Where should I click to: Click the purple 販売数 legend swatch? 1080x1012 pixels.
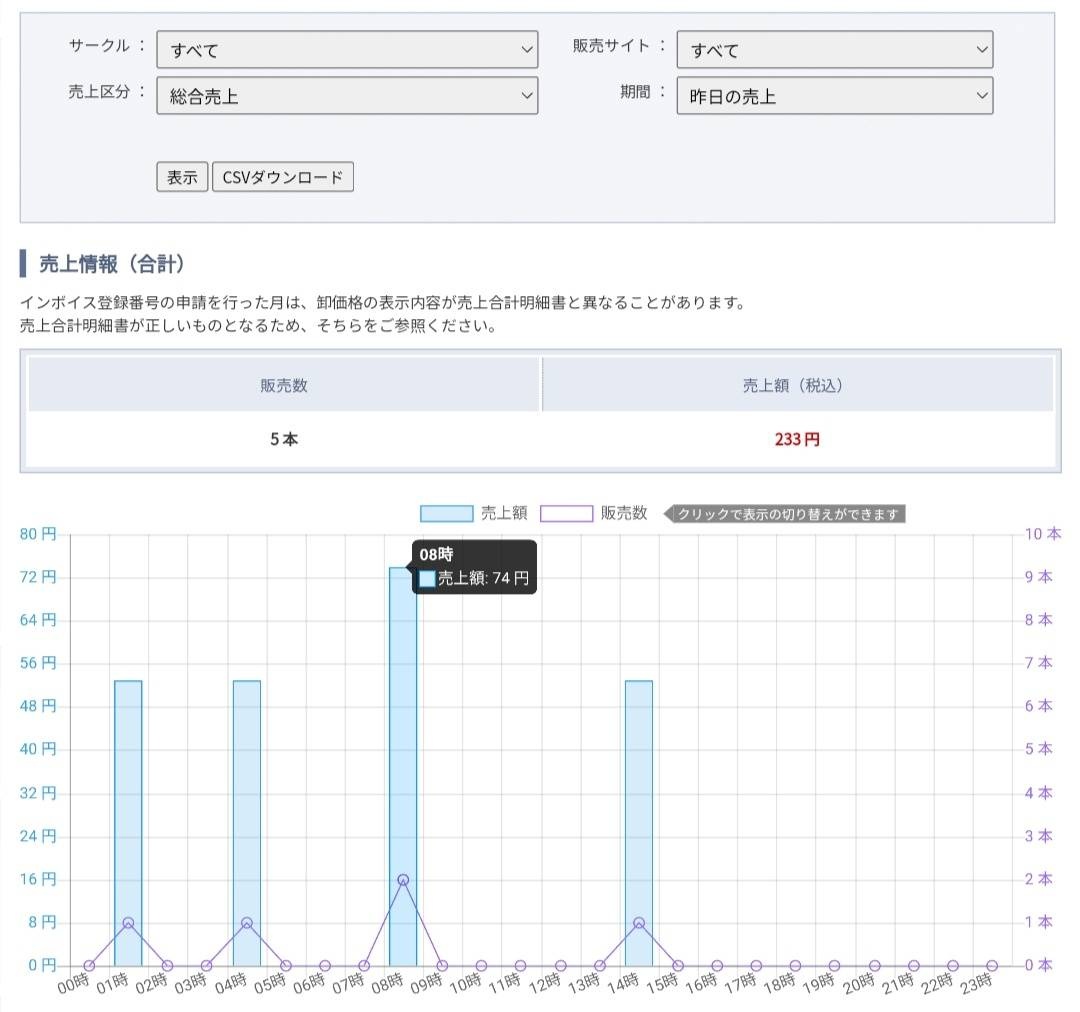(x=566, y=514)
